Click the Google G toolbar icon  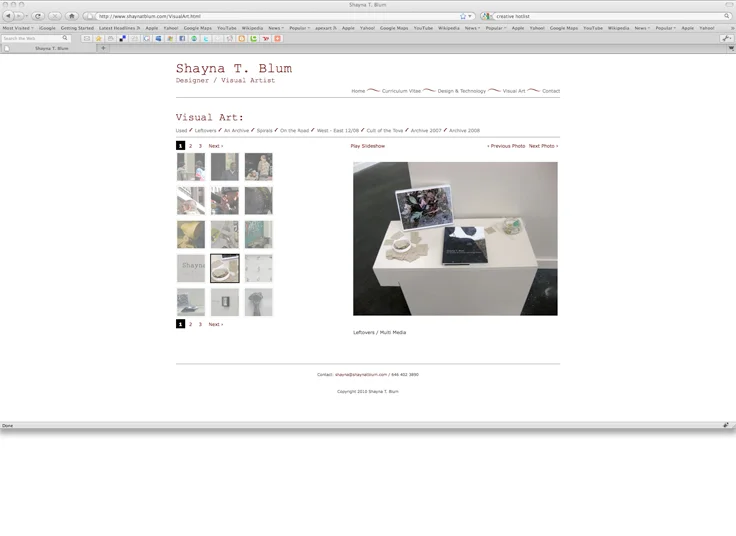[146, 38]
